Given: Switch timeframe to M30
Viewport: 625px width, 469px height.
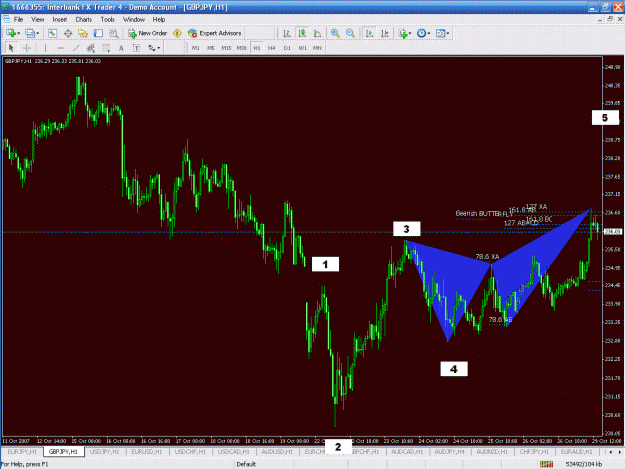Looking at the screenshot, I should [242, 48].
